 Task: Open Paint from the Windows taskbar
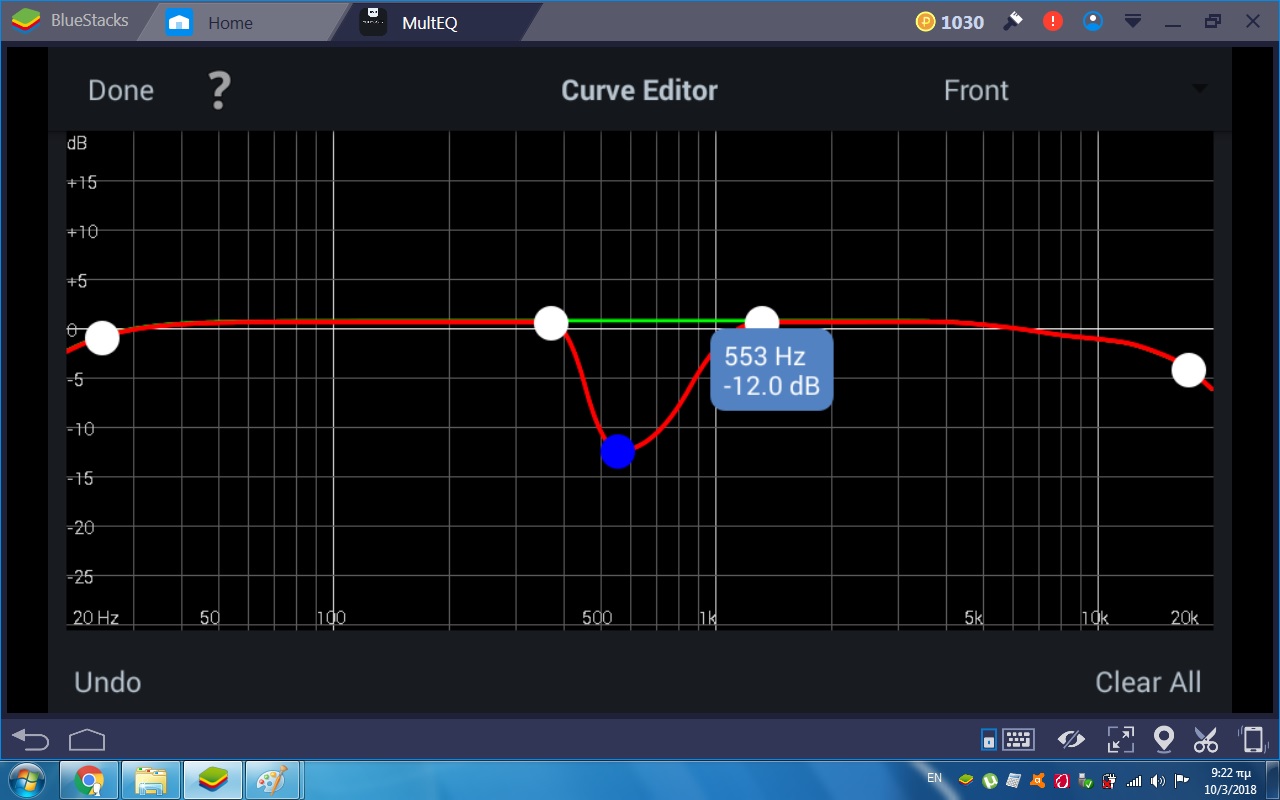click(x=272, y=779)
